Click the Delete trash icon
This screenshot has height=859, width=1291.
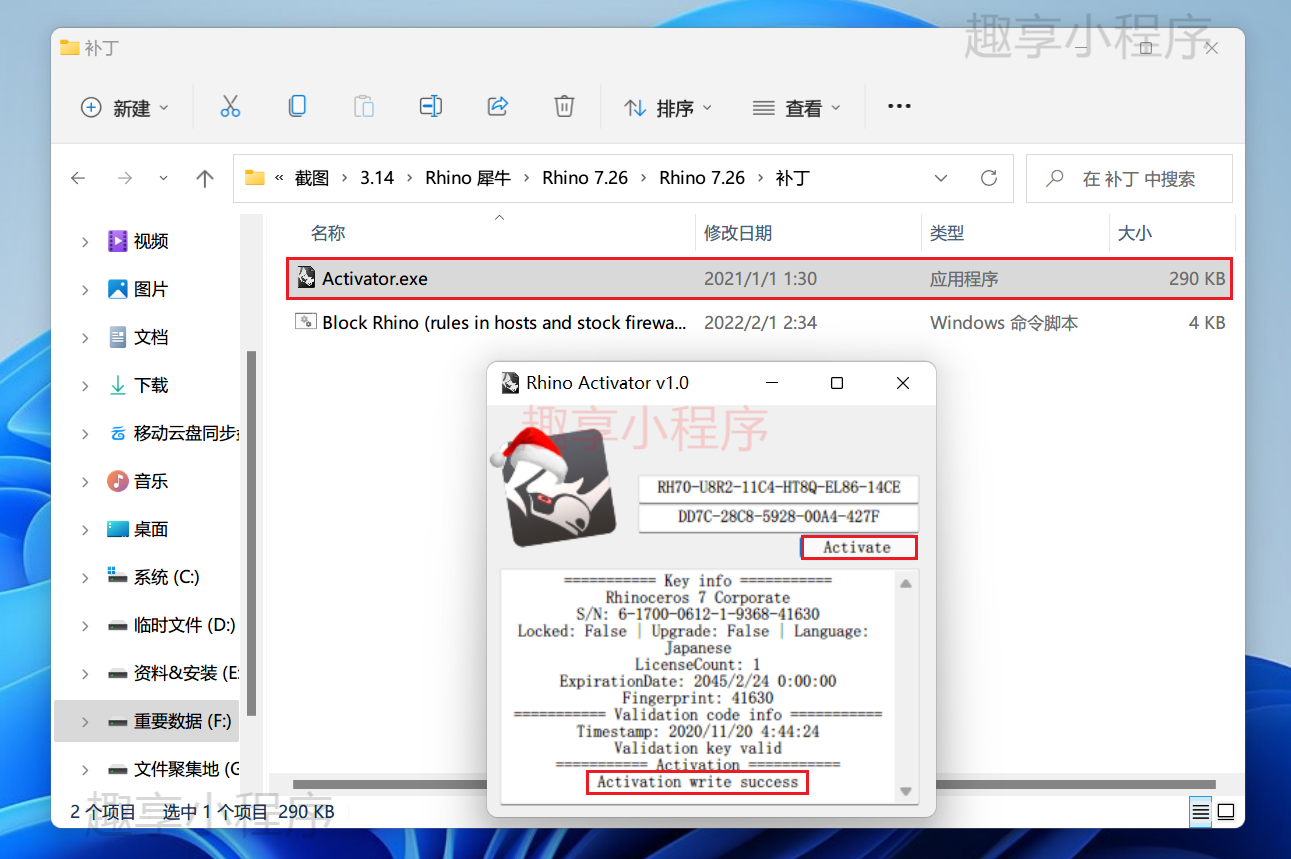coord(564,107)
